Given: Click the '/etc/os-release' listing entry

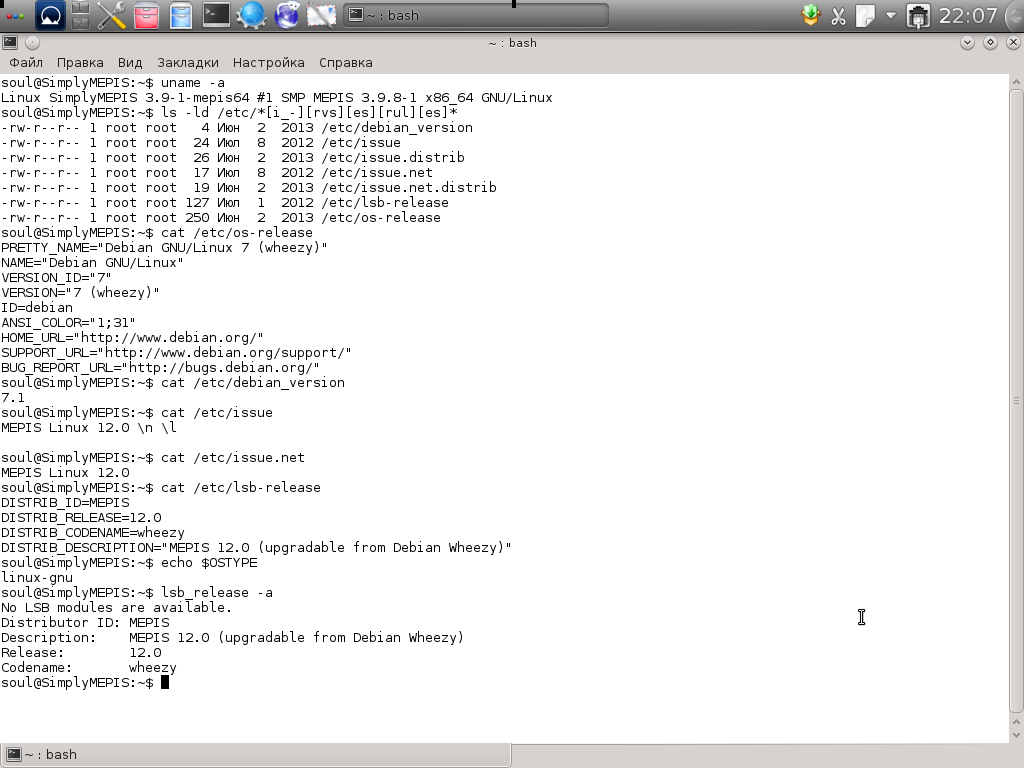Looking at the screenshot, I should pyautogui.click(x=381, y=217).
